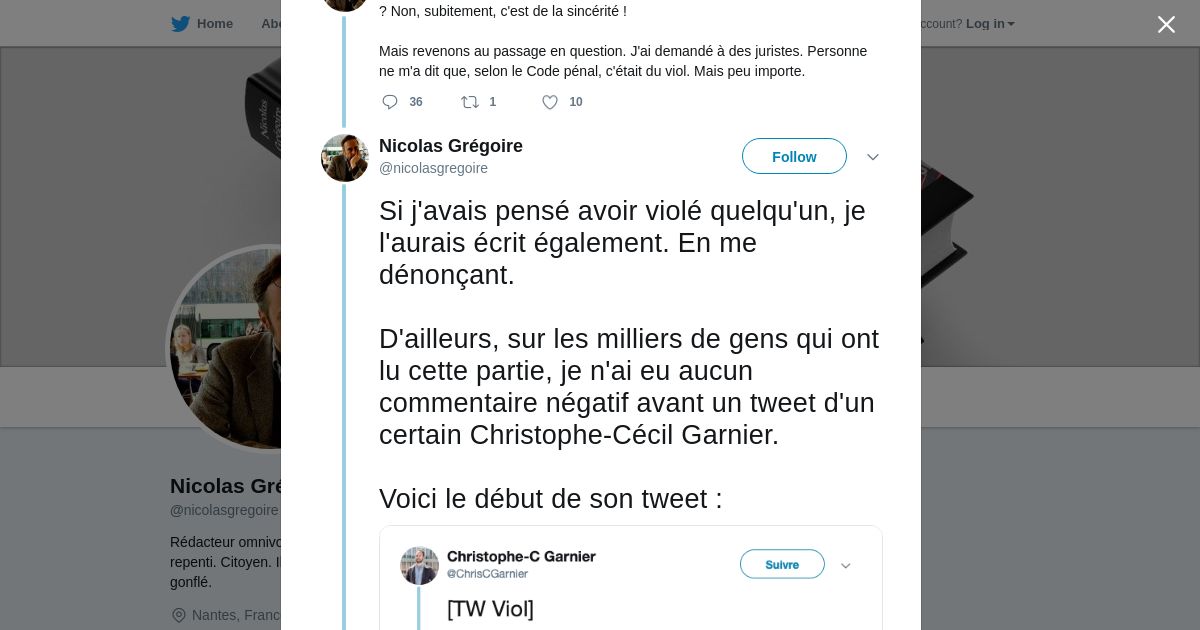Open the Home navigation item
The image size is (1200, 630).
point(214,24)
